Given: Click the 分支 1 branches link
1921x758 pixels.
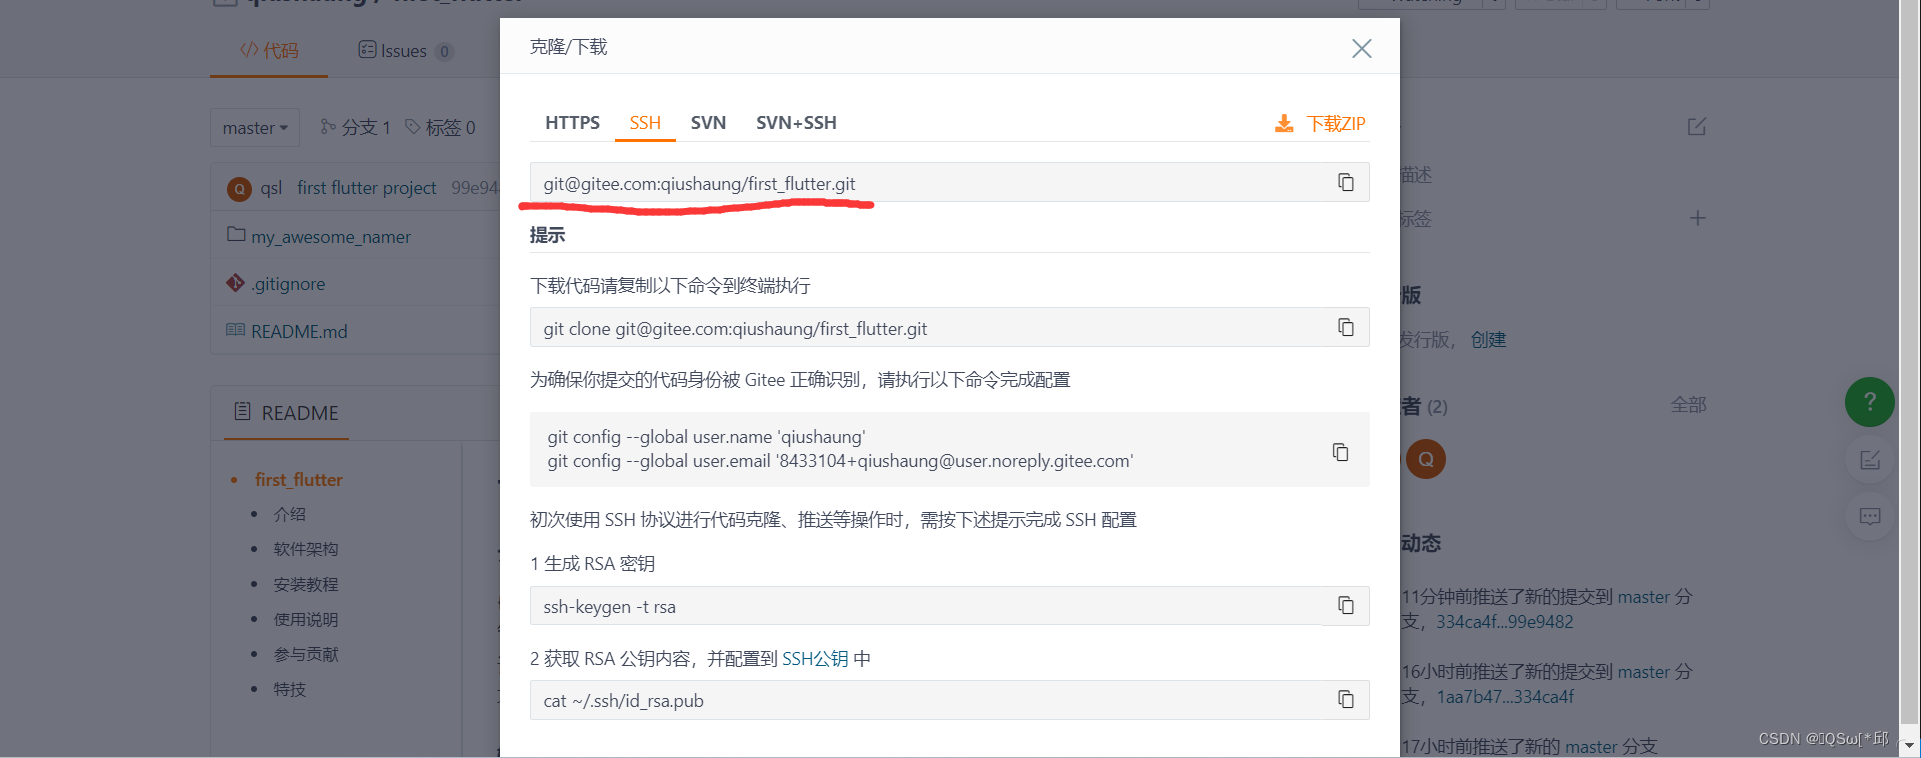Looking at the screenshot, I should coord(355,127).
